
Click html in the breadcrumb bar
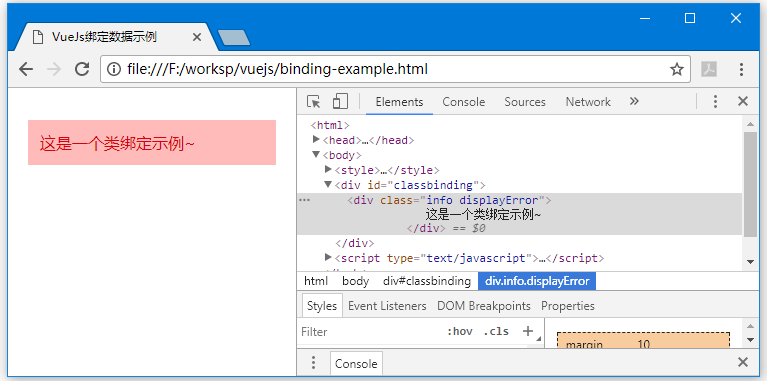[316, 281]
